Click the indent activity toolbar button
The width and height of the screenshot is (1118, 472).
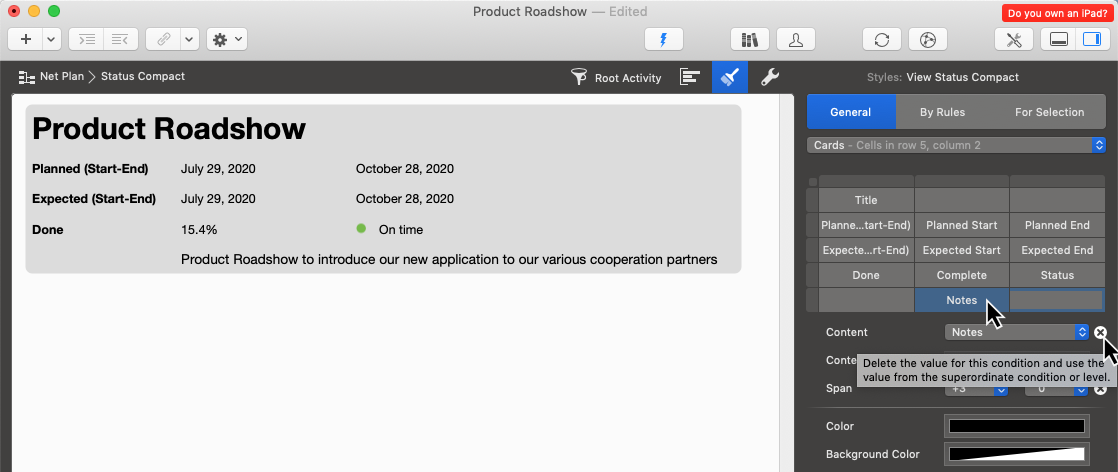point(88,39)
